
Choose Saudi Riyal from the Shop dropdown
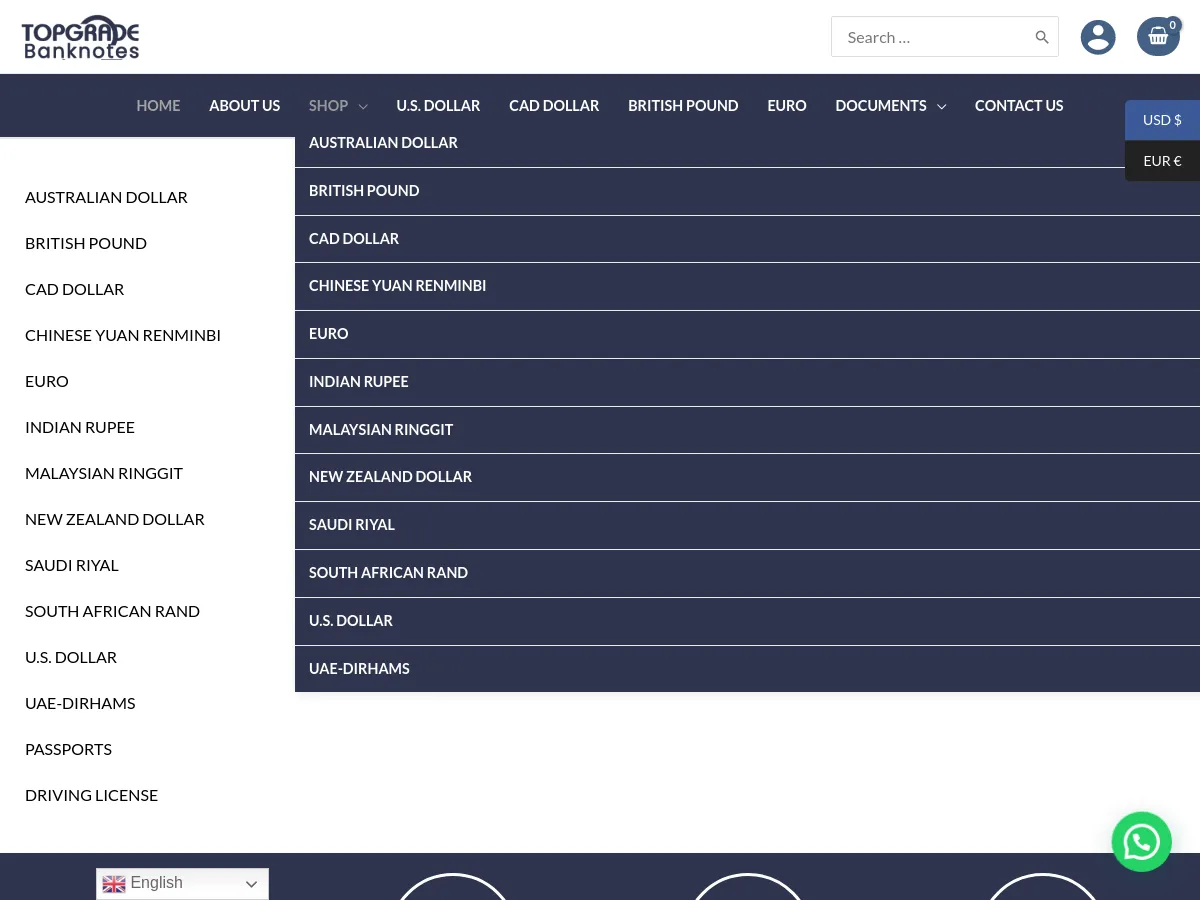[x=352, y=525]
